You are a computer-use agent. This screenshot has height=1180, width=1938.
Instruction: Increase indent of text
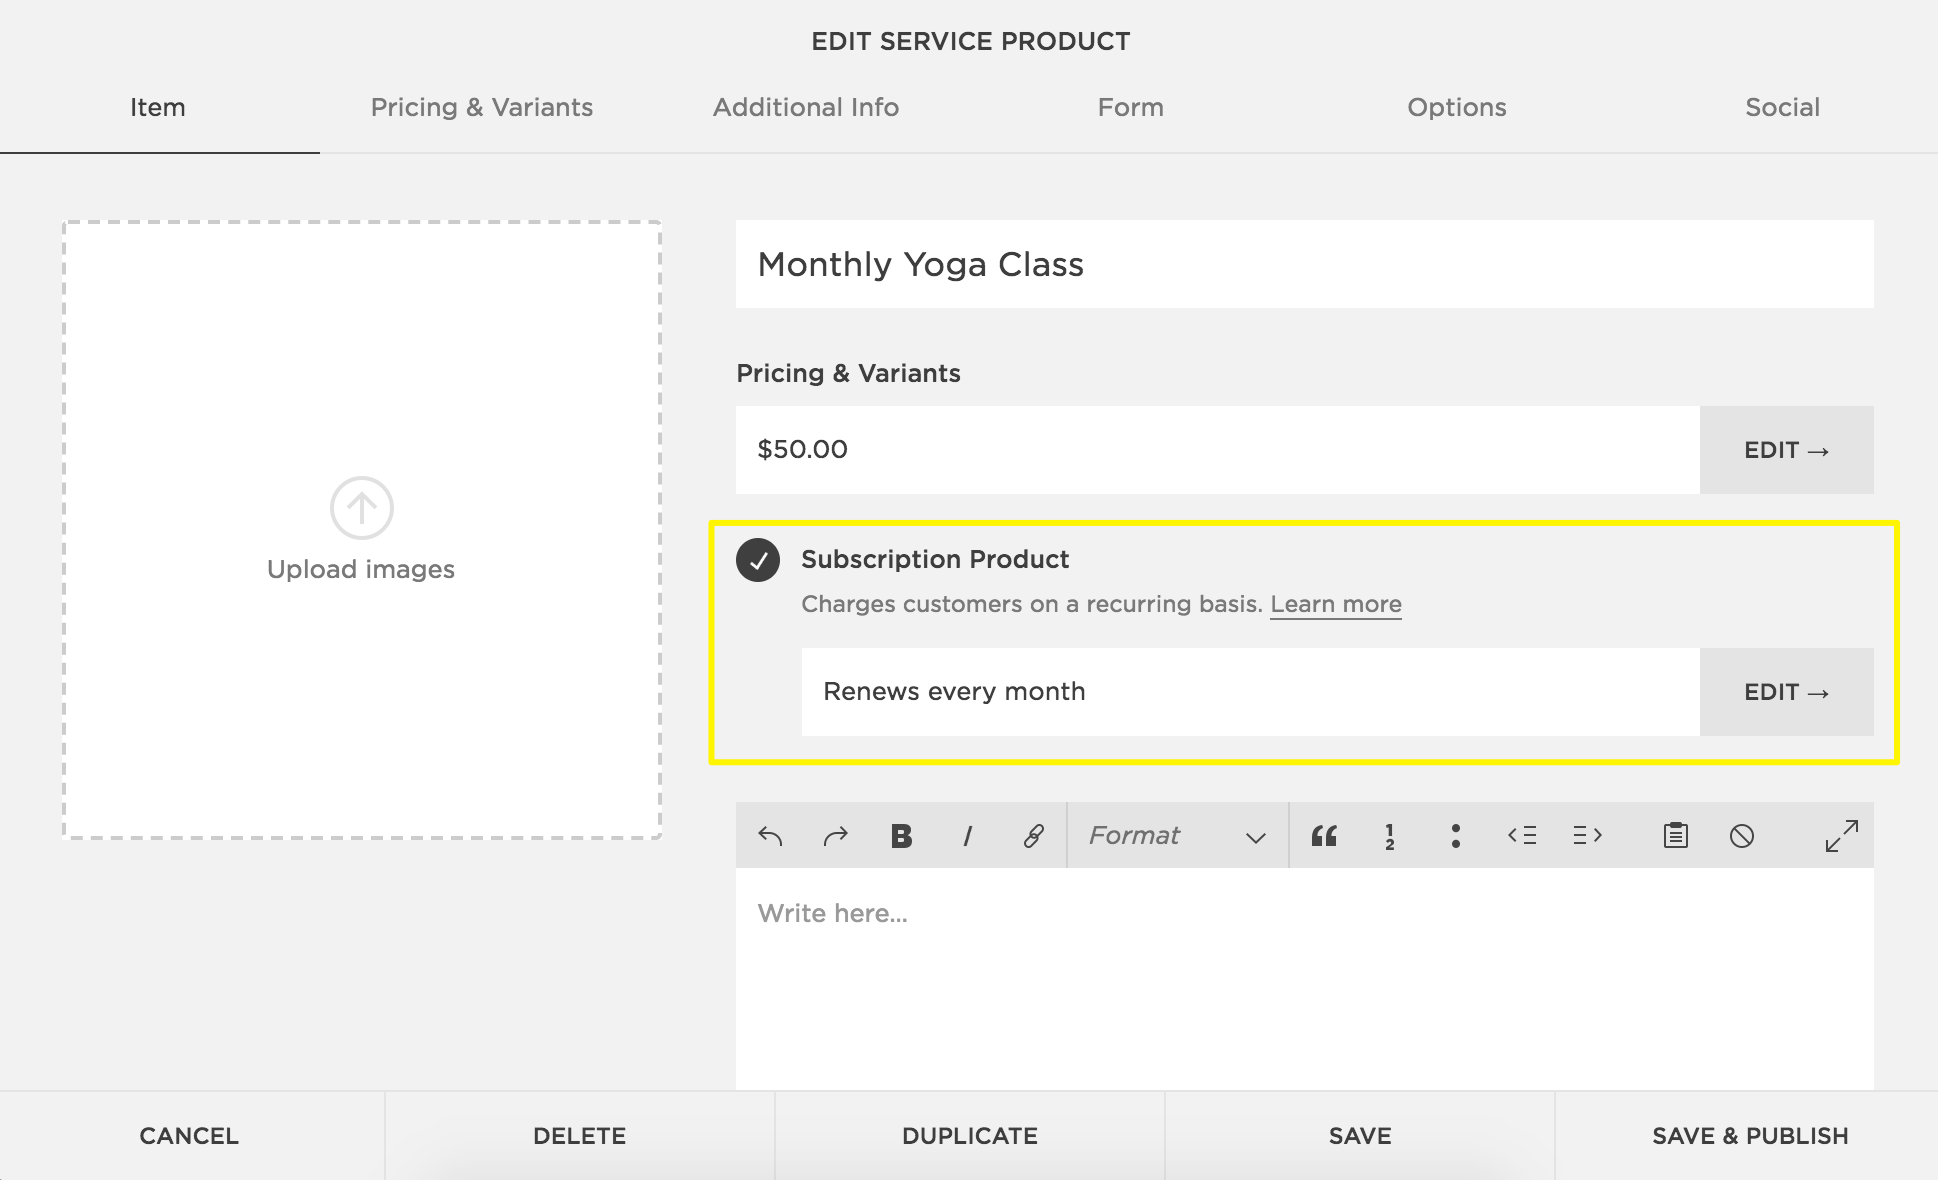(x=1587, y=836)
